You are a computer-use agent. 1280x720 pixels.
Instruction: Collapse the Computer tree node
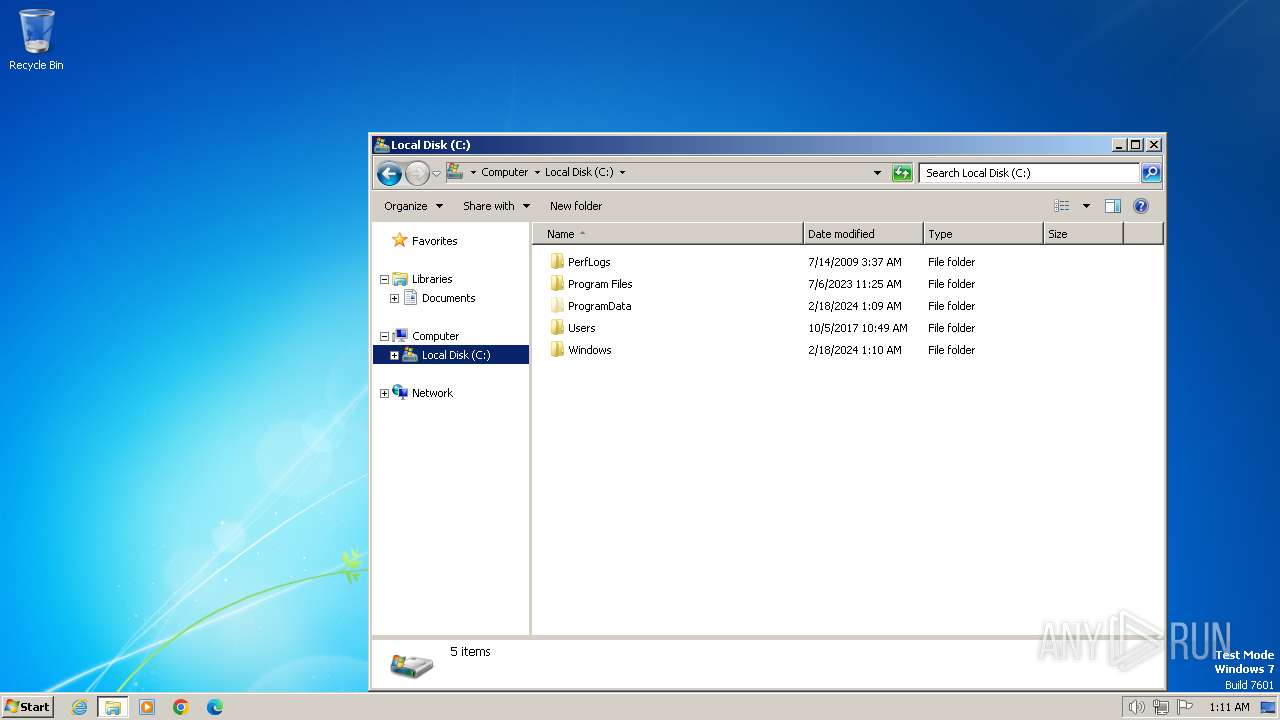point(384,337)
